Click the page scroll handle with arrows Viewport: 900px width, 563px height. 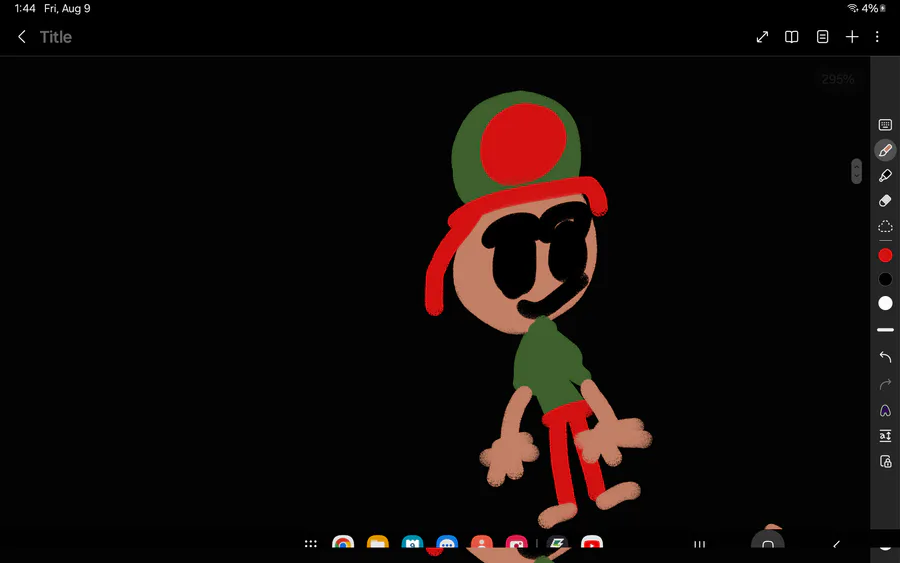coord(856,171)
